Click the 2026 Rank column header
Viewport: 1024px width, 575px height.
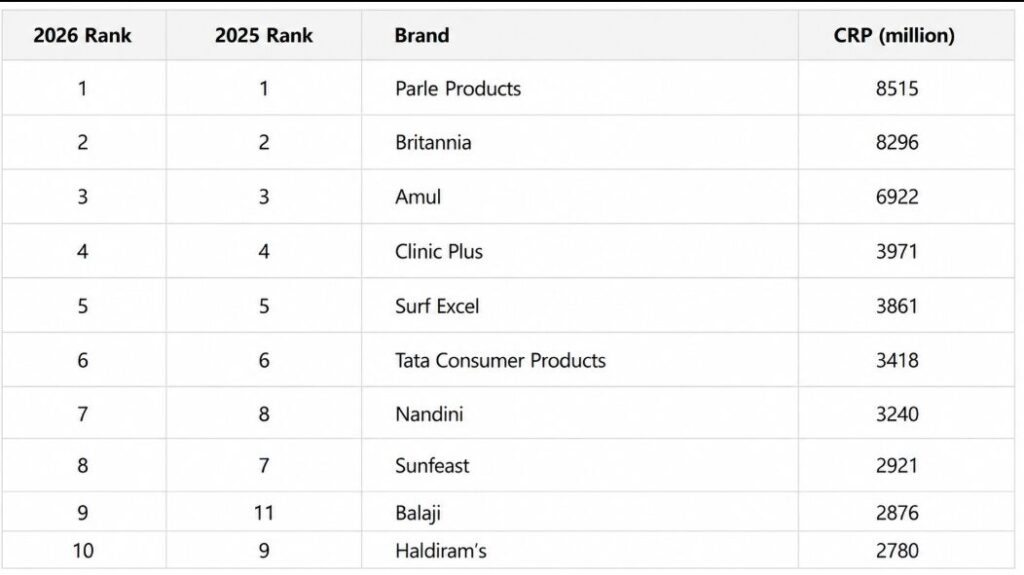coord(82,35)
